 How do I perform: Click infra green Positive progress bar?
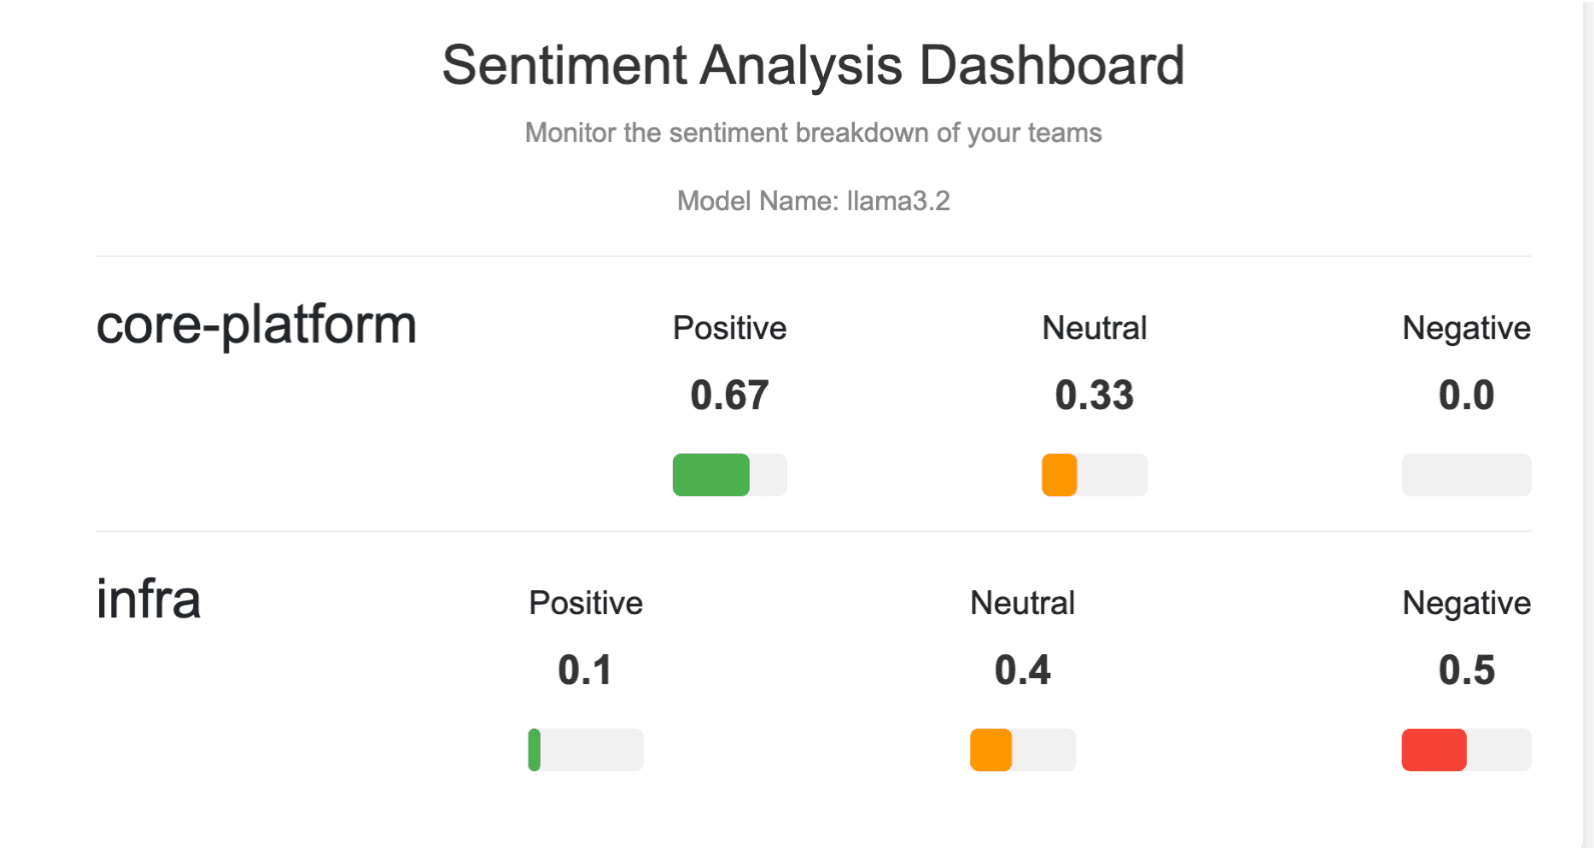coord(585,750)
